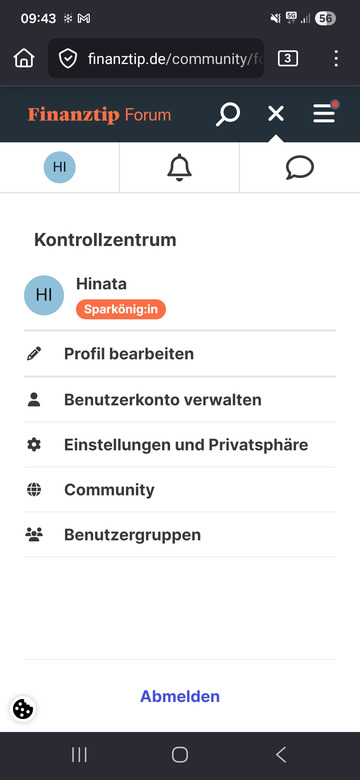Screen dimensions: 360x780
Task: Click the Finanztip Forum logo
Action: point(99,115)
